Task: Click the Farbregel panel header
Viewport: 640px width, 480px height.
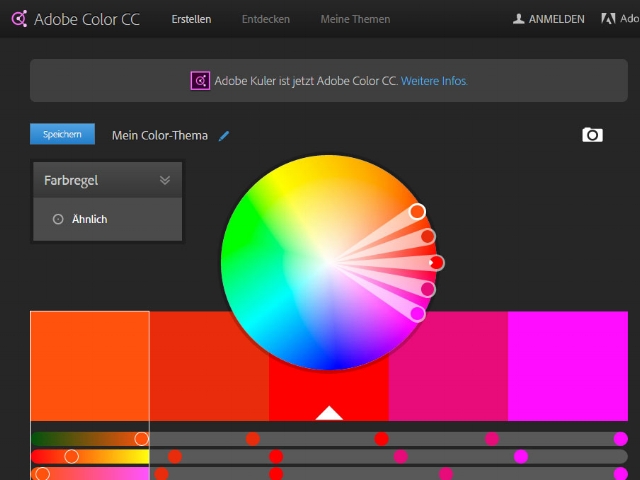Action: (x=107, y=180)
